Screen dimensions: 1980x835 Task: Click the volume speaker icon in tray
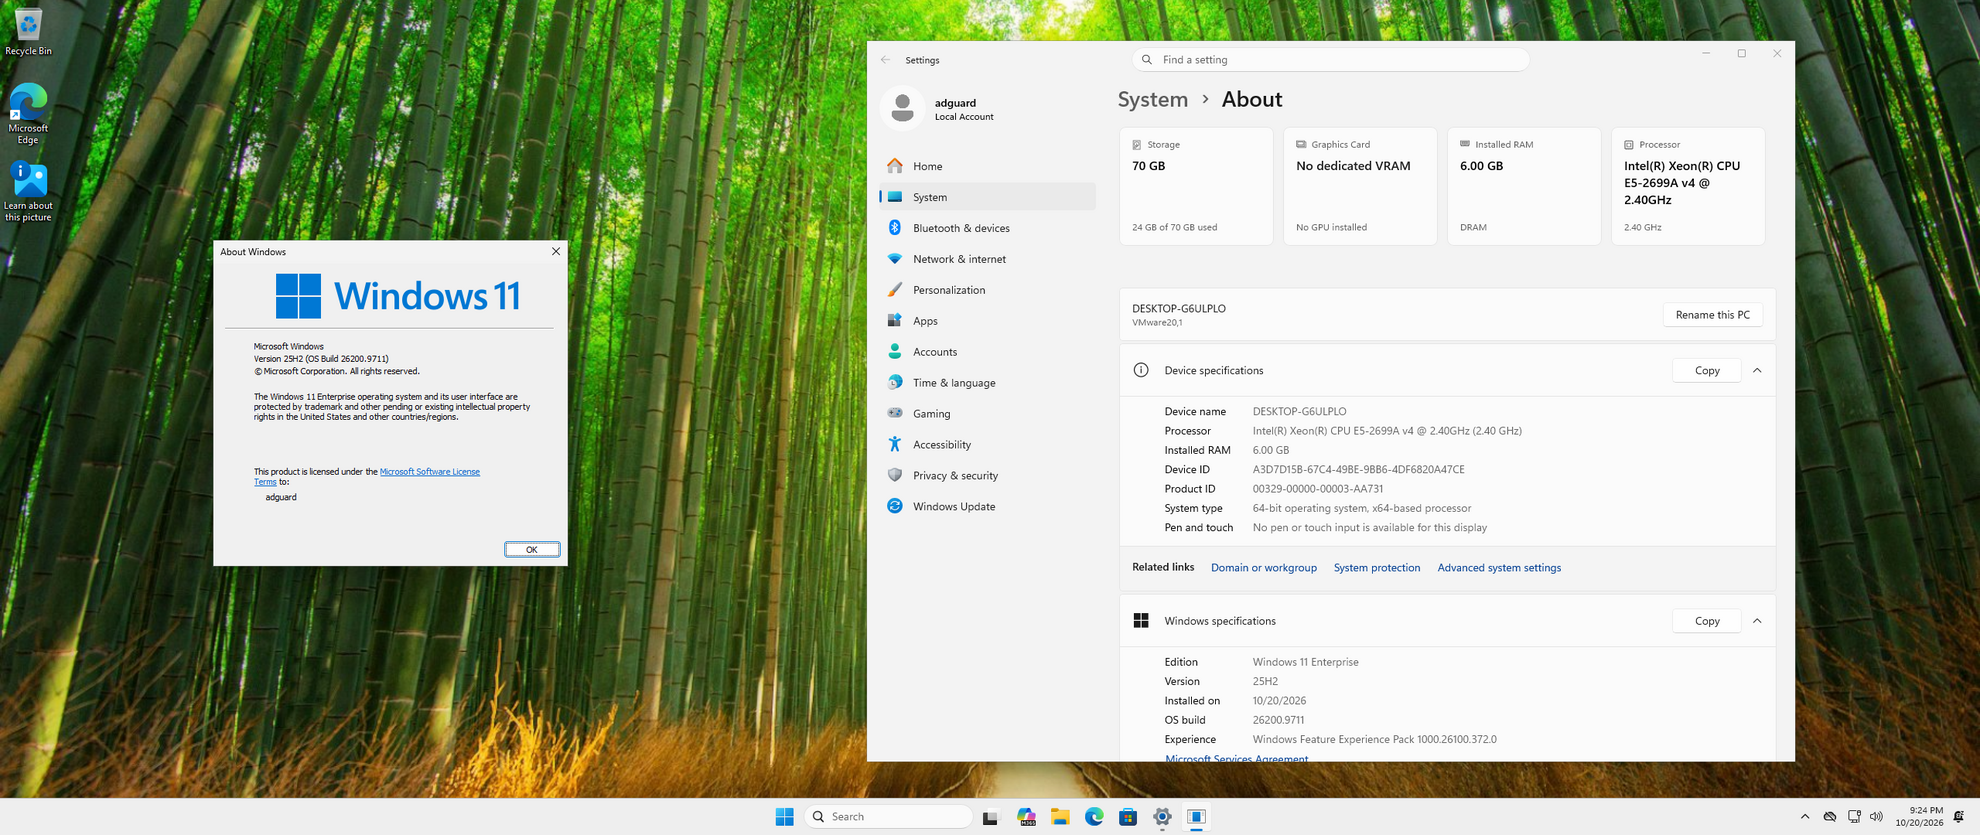tap(1876, 817)
